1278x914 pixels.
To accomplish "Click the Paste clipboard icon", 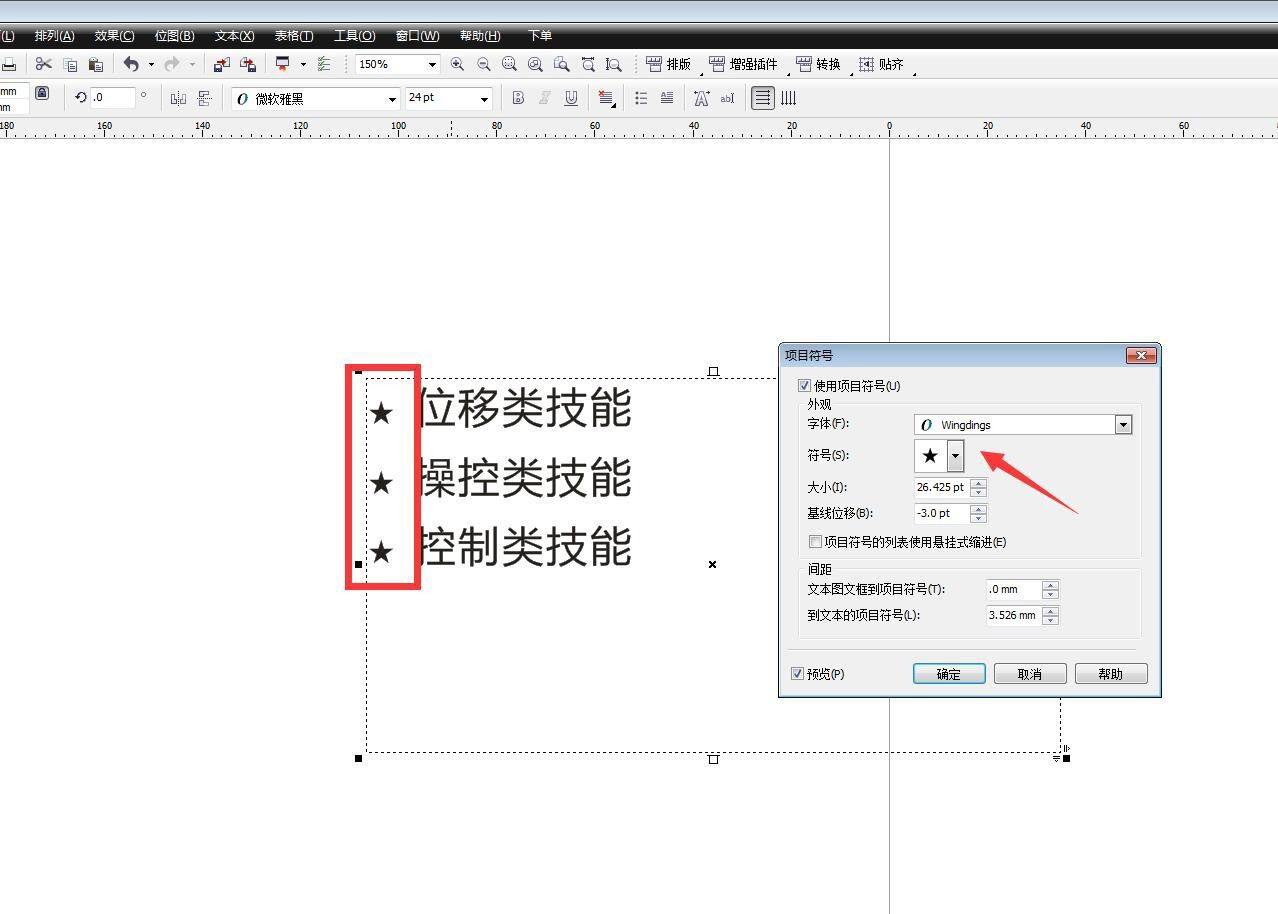I will click(96, 64).
